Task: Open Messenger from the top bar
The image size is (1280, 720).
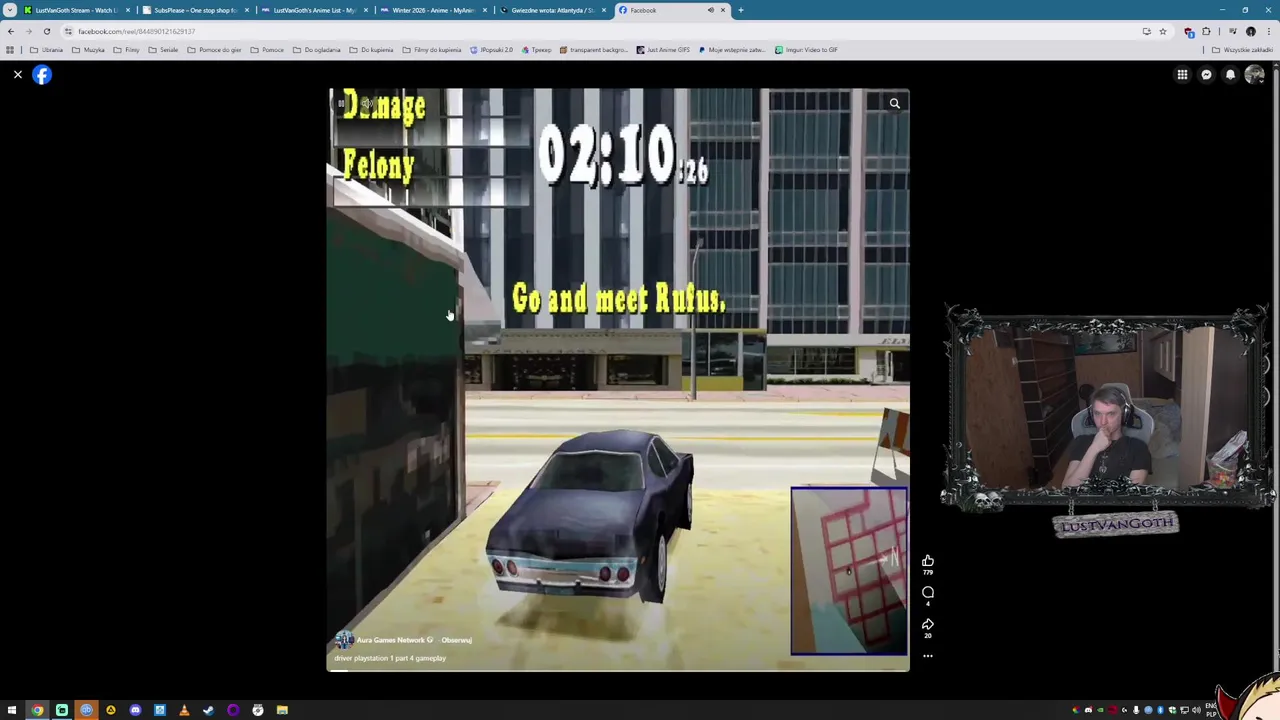Action: (x=1206, y=75)
